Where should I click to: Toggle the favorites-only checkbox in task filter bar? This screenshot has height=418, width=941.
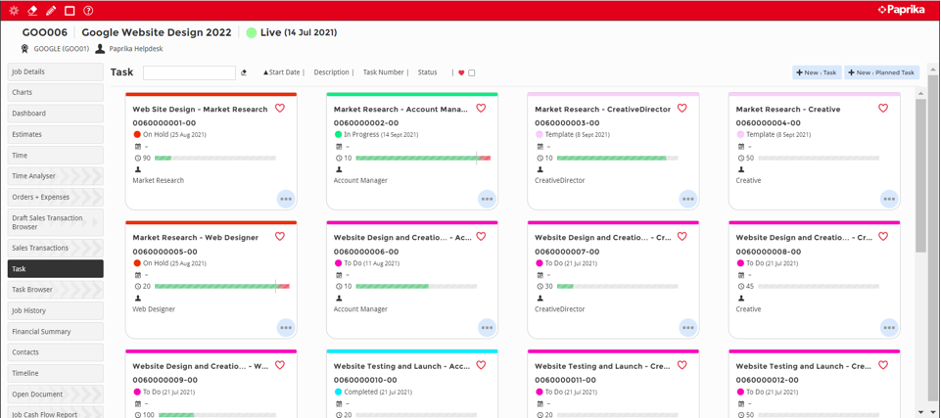472,73
